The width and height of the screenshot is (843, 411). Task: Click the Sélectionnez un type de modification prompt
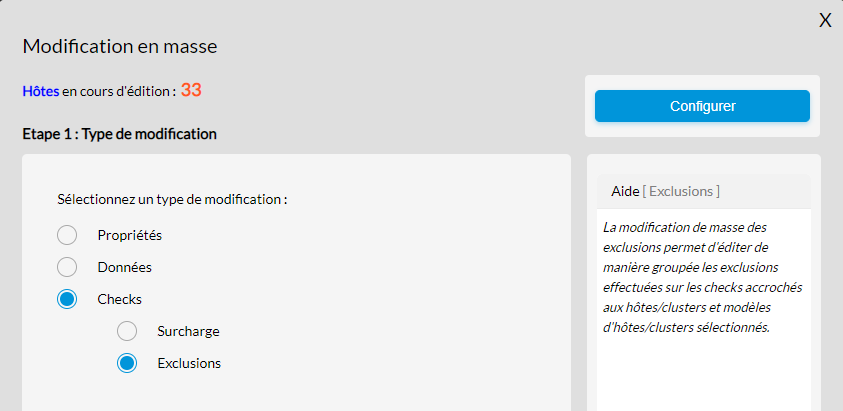(172, 199)
